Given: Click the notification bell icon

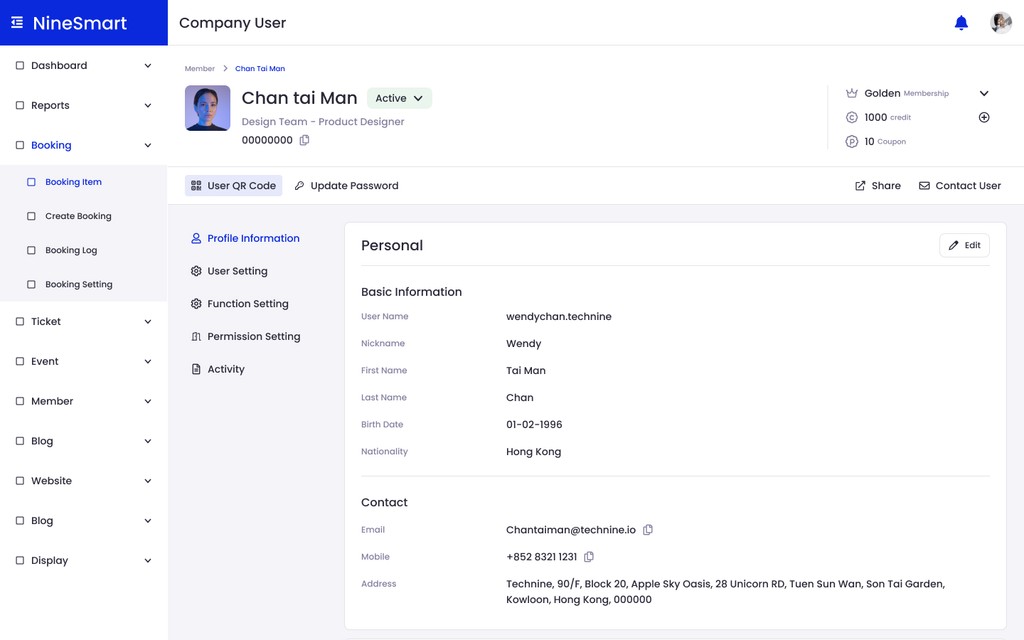Looking at the screenshot, I should point(961,23).
